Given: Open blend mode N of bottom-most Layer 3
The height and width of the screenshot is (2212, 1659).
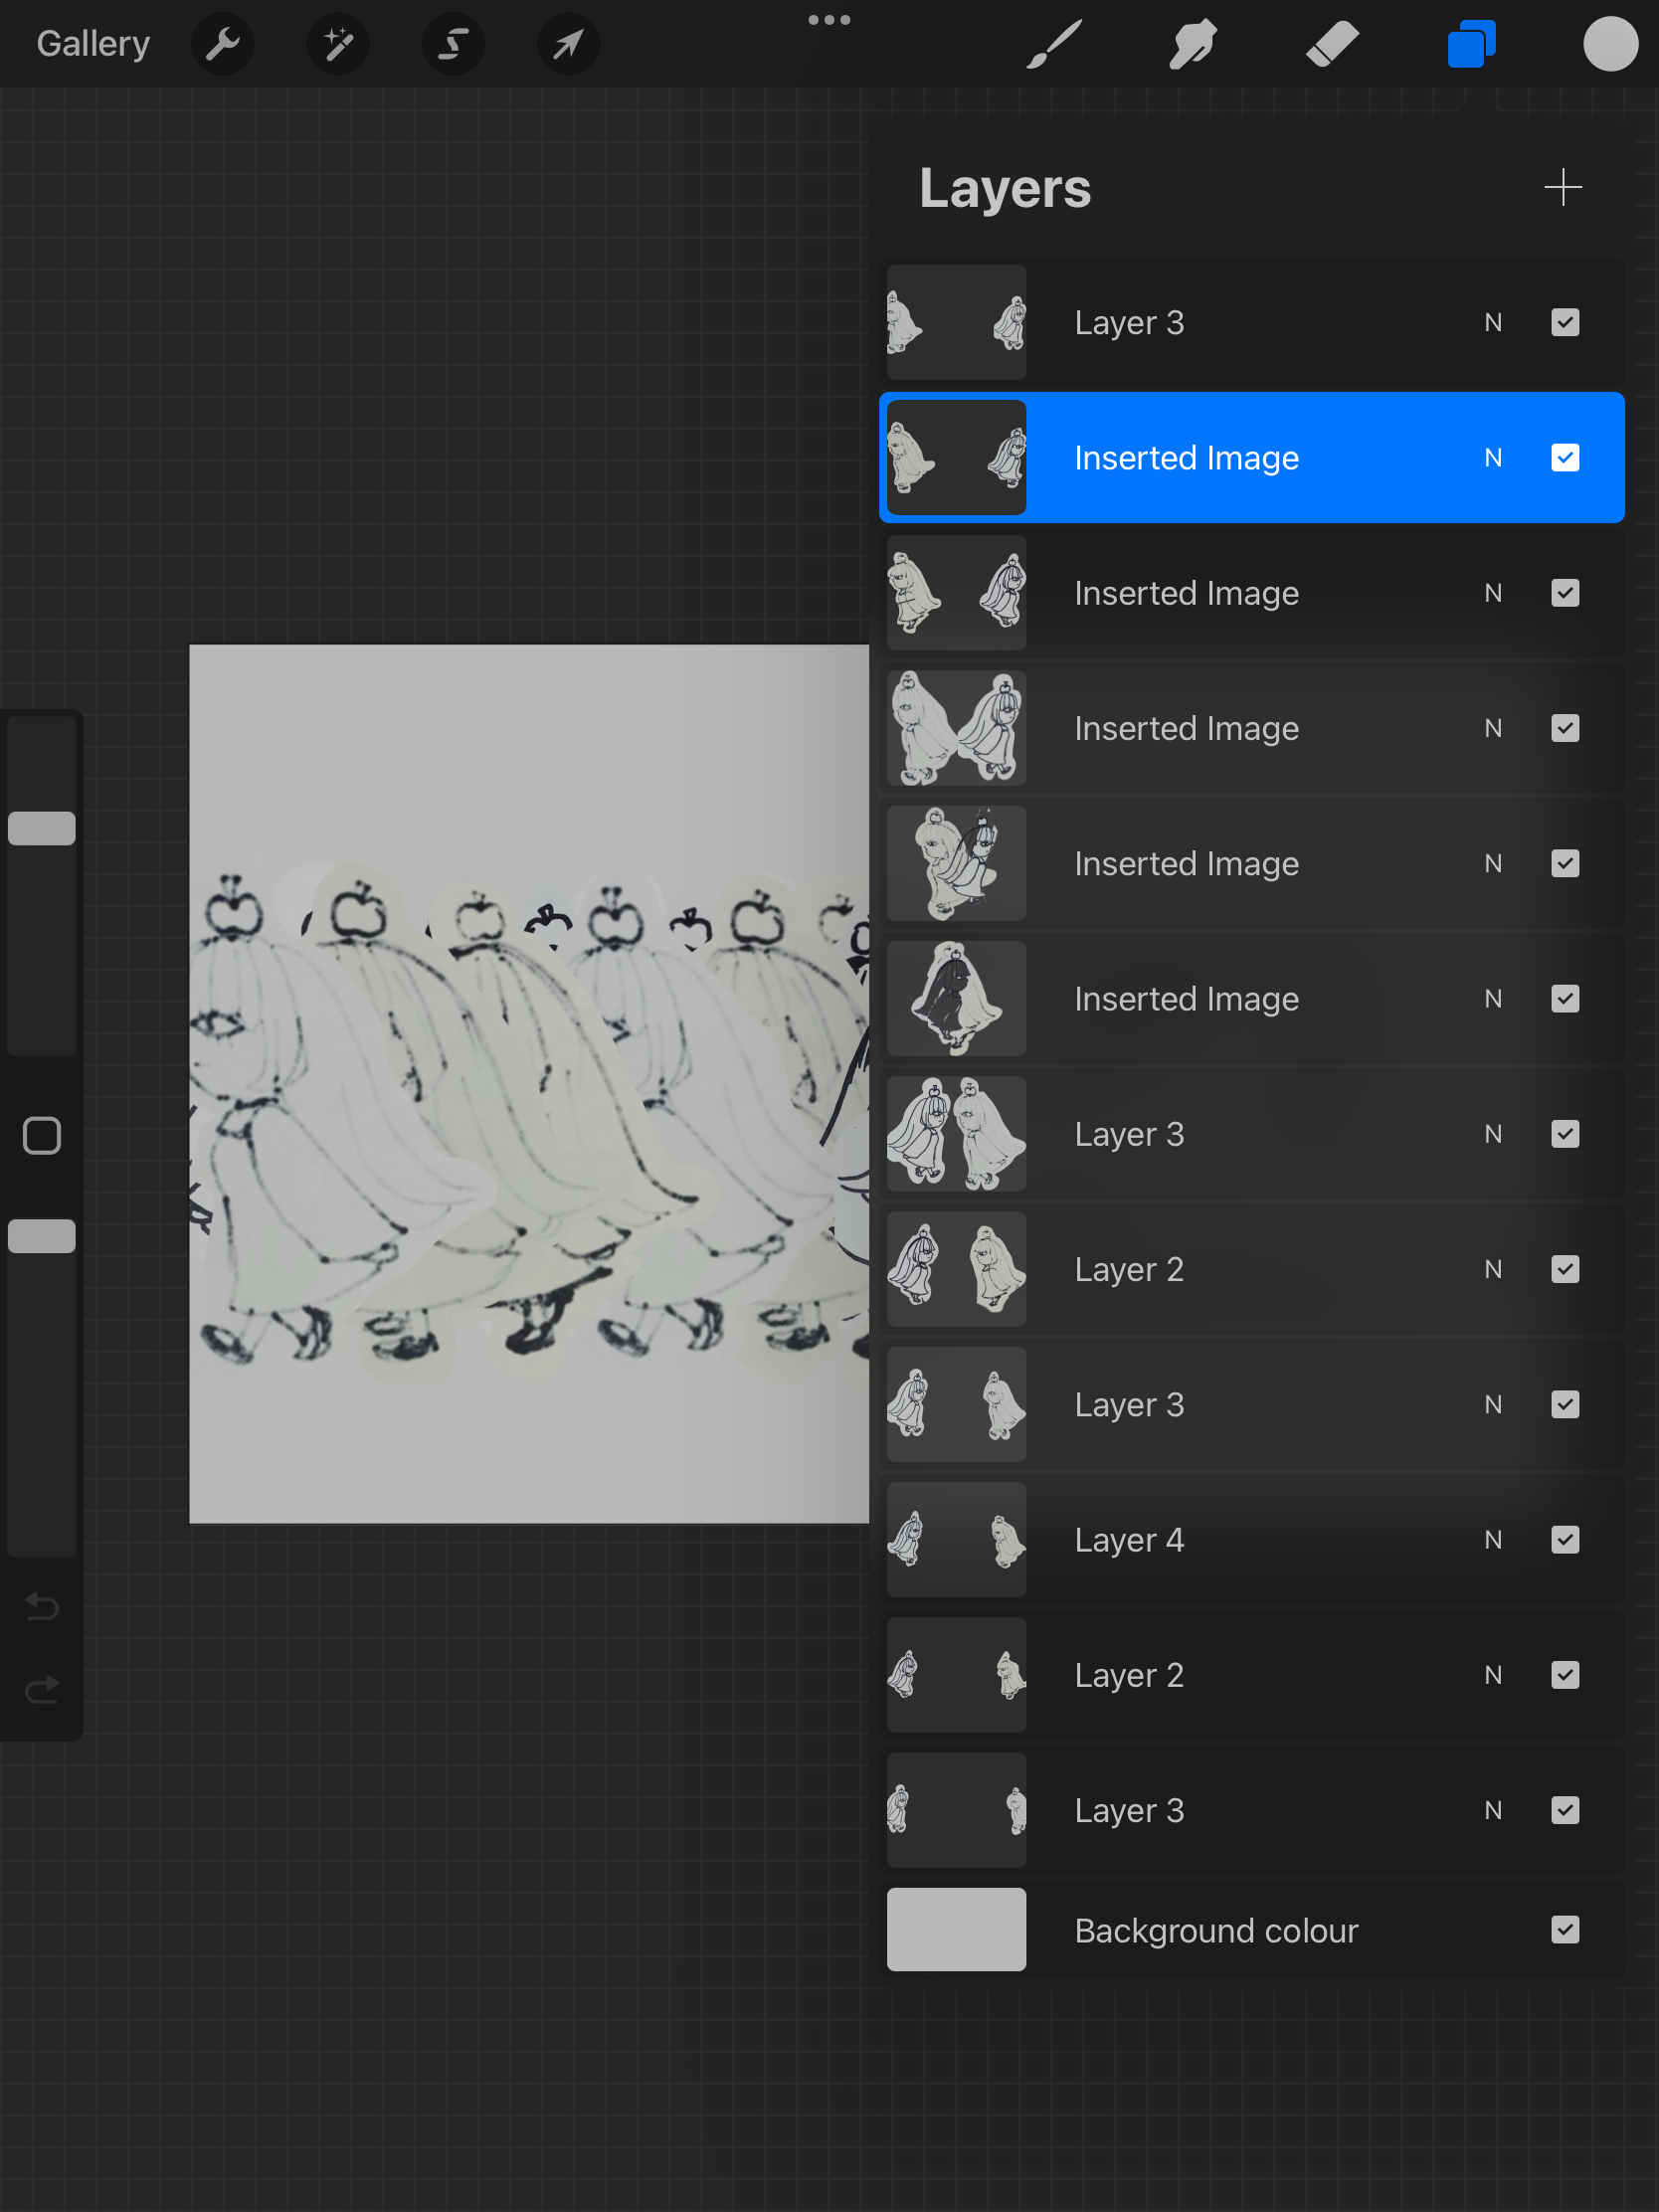Looking at the screenshot, I should click(x=1493, y=1810).
